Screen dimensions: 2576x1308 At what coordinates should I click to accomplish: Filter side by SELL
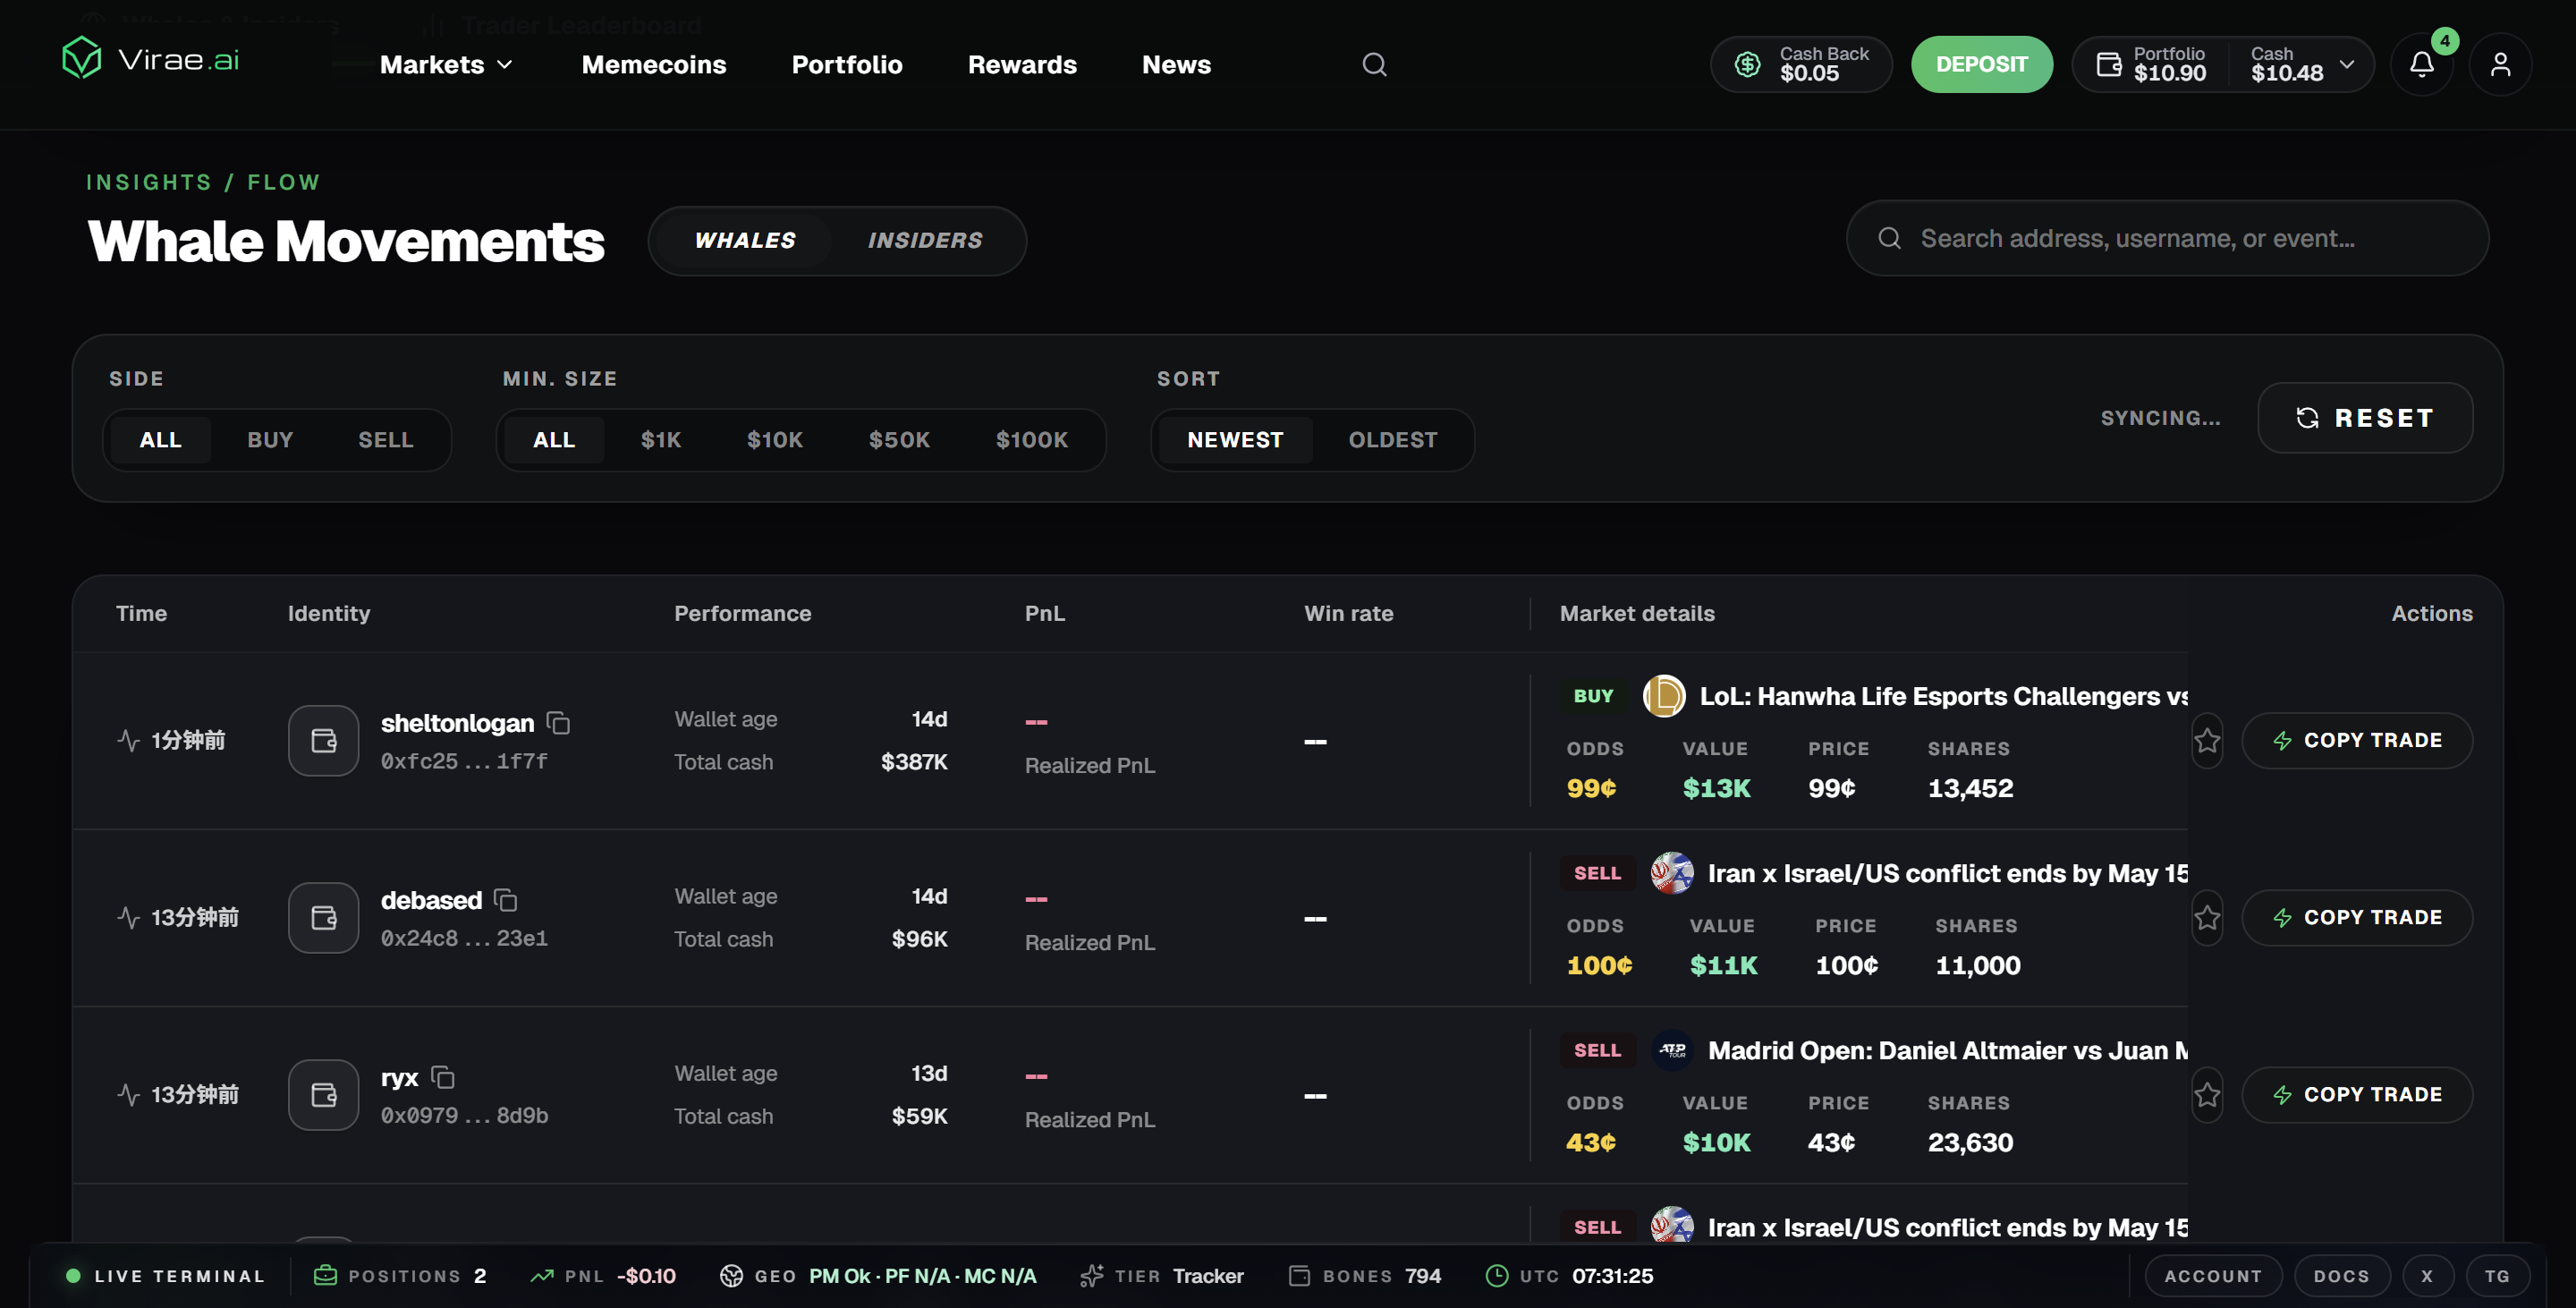pyautogui.click(x=386, y=440)
